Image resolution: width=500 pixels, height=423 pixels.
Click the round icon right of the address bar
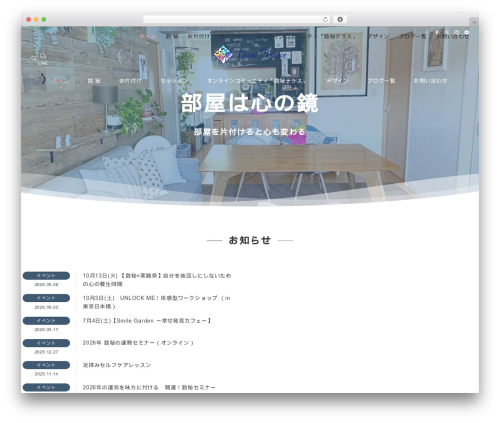coord(340,19)
